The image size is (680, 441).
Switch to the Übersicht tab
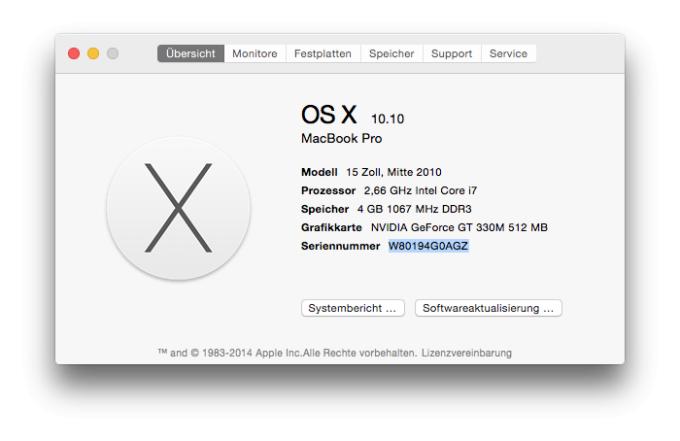tap(191, 53)
